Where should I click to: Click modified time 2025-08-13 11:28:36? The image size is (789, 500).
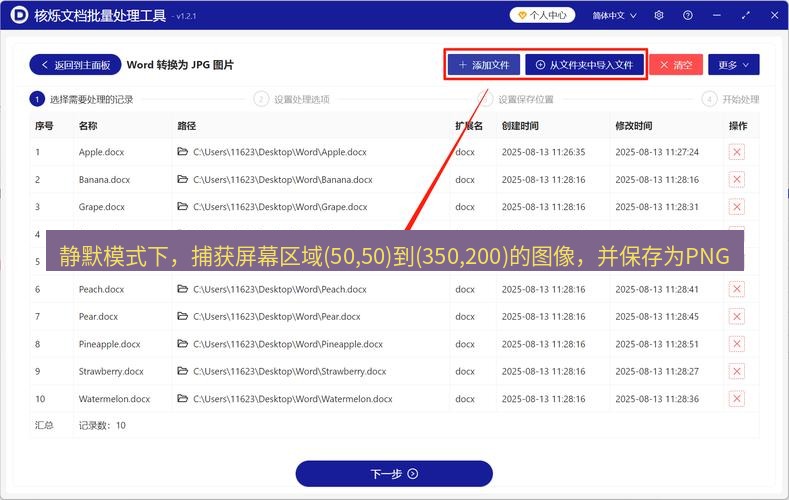(657, 399)
